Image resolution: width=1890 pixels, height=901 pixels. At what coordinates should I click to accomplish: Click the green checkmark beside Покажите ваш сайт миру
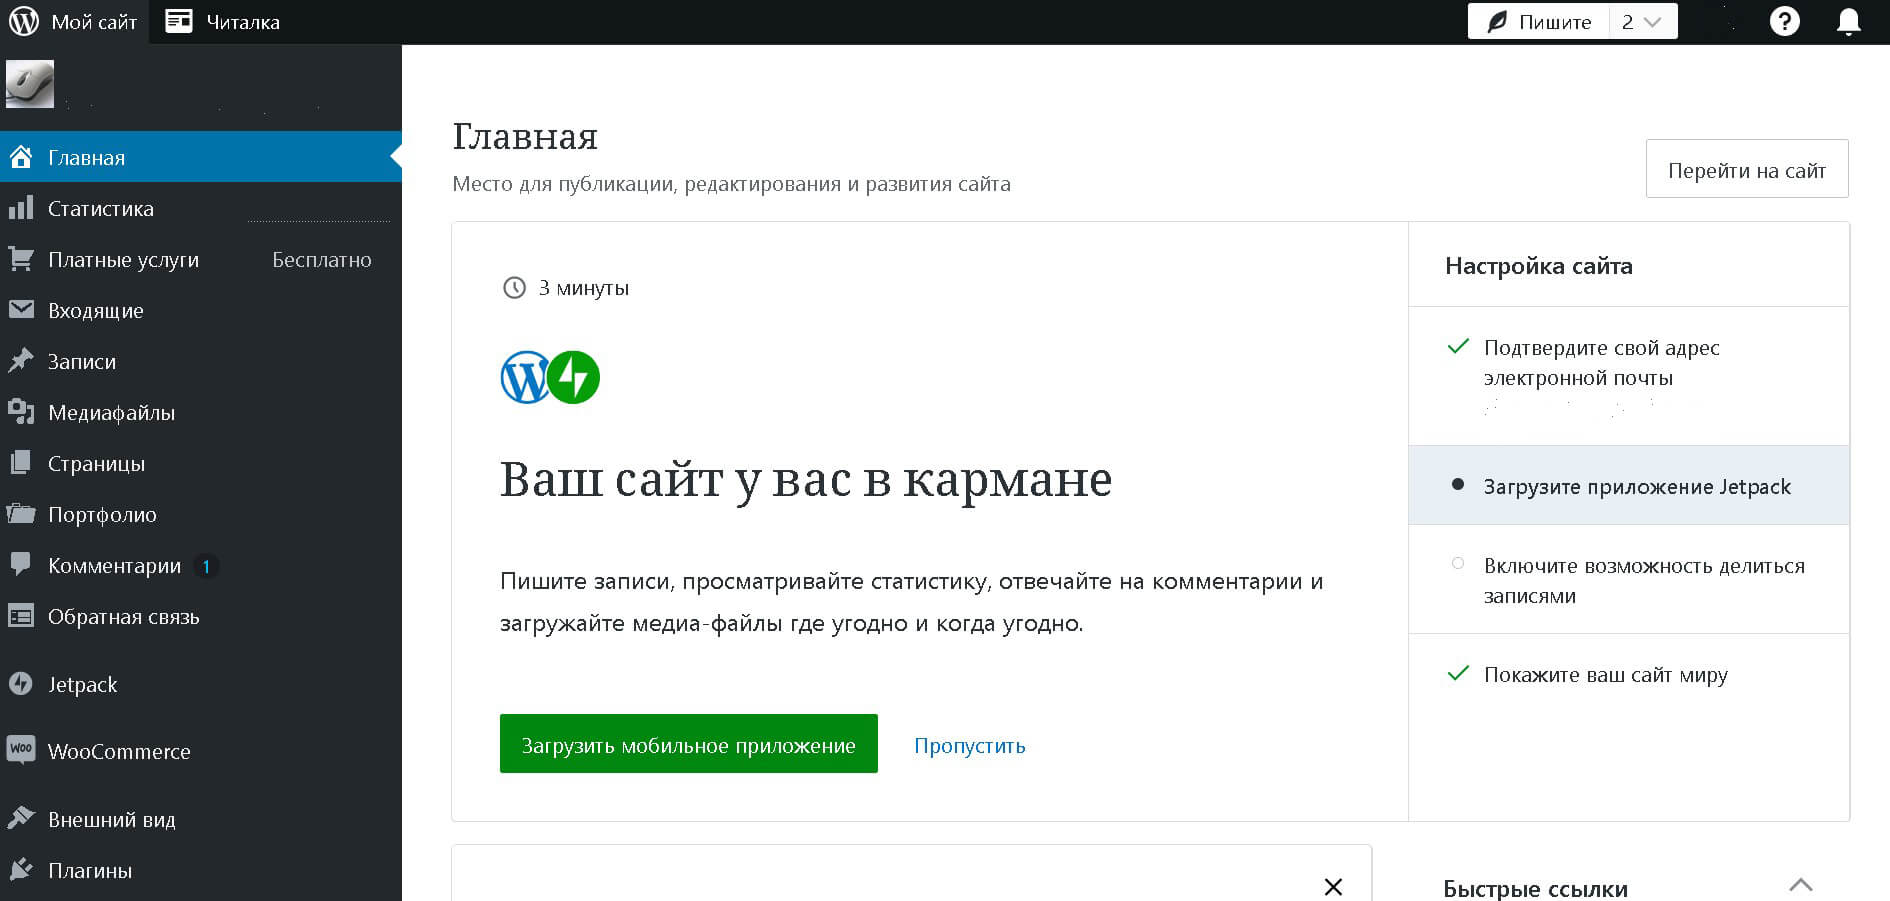click(x=1458, y=673)
